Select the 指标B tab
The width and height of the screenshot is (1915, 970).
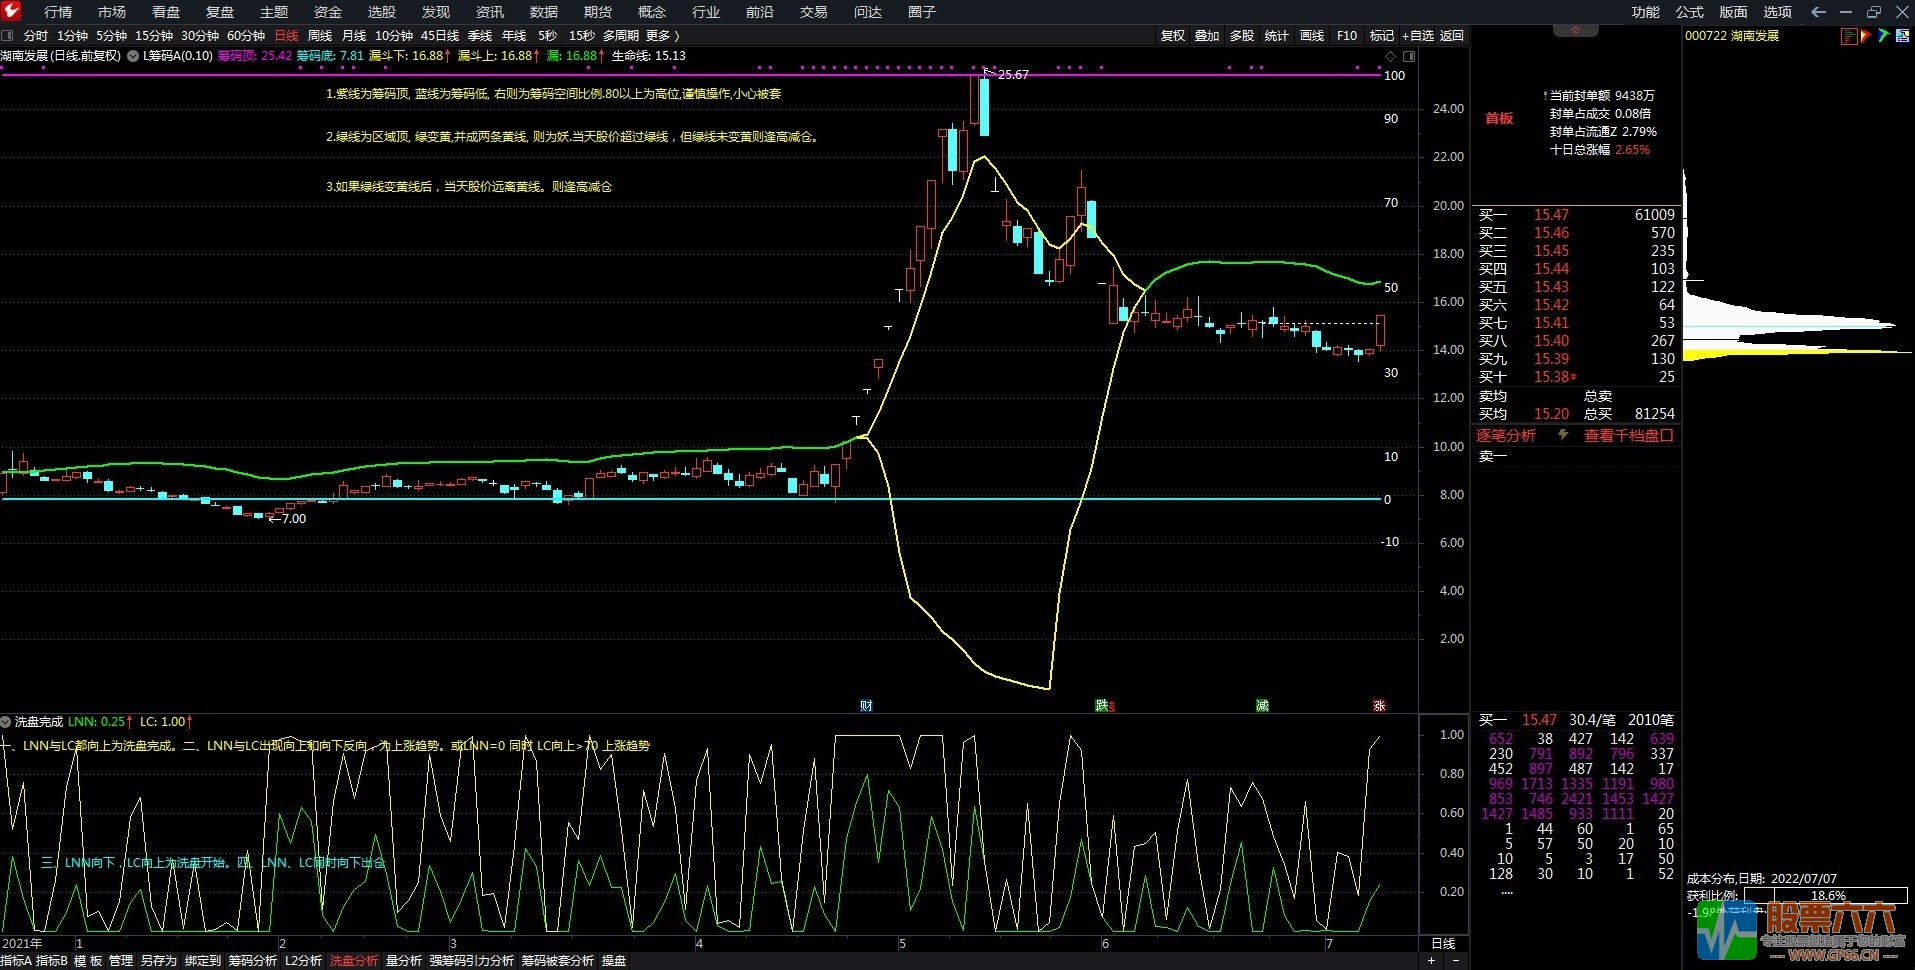click(52, 960)
